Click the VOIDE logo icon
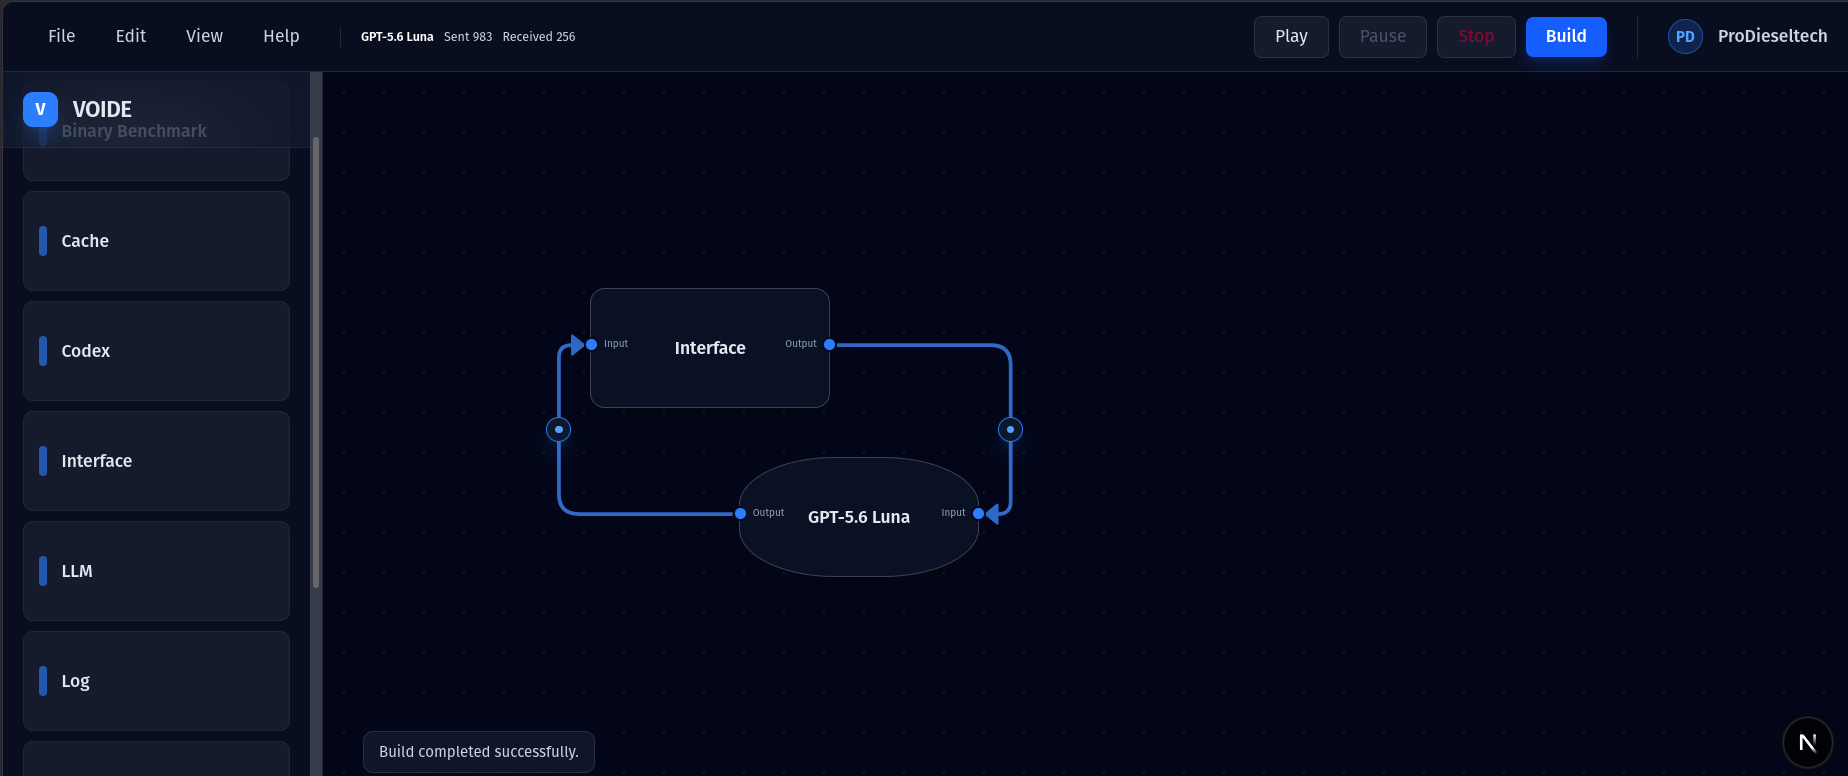The height and width of the screenshot is (776, 1848). (40, 109)
